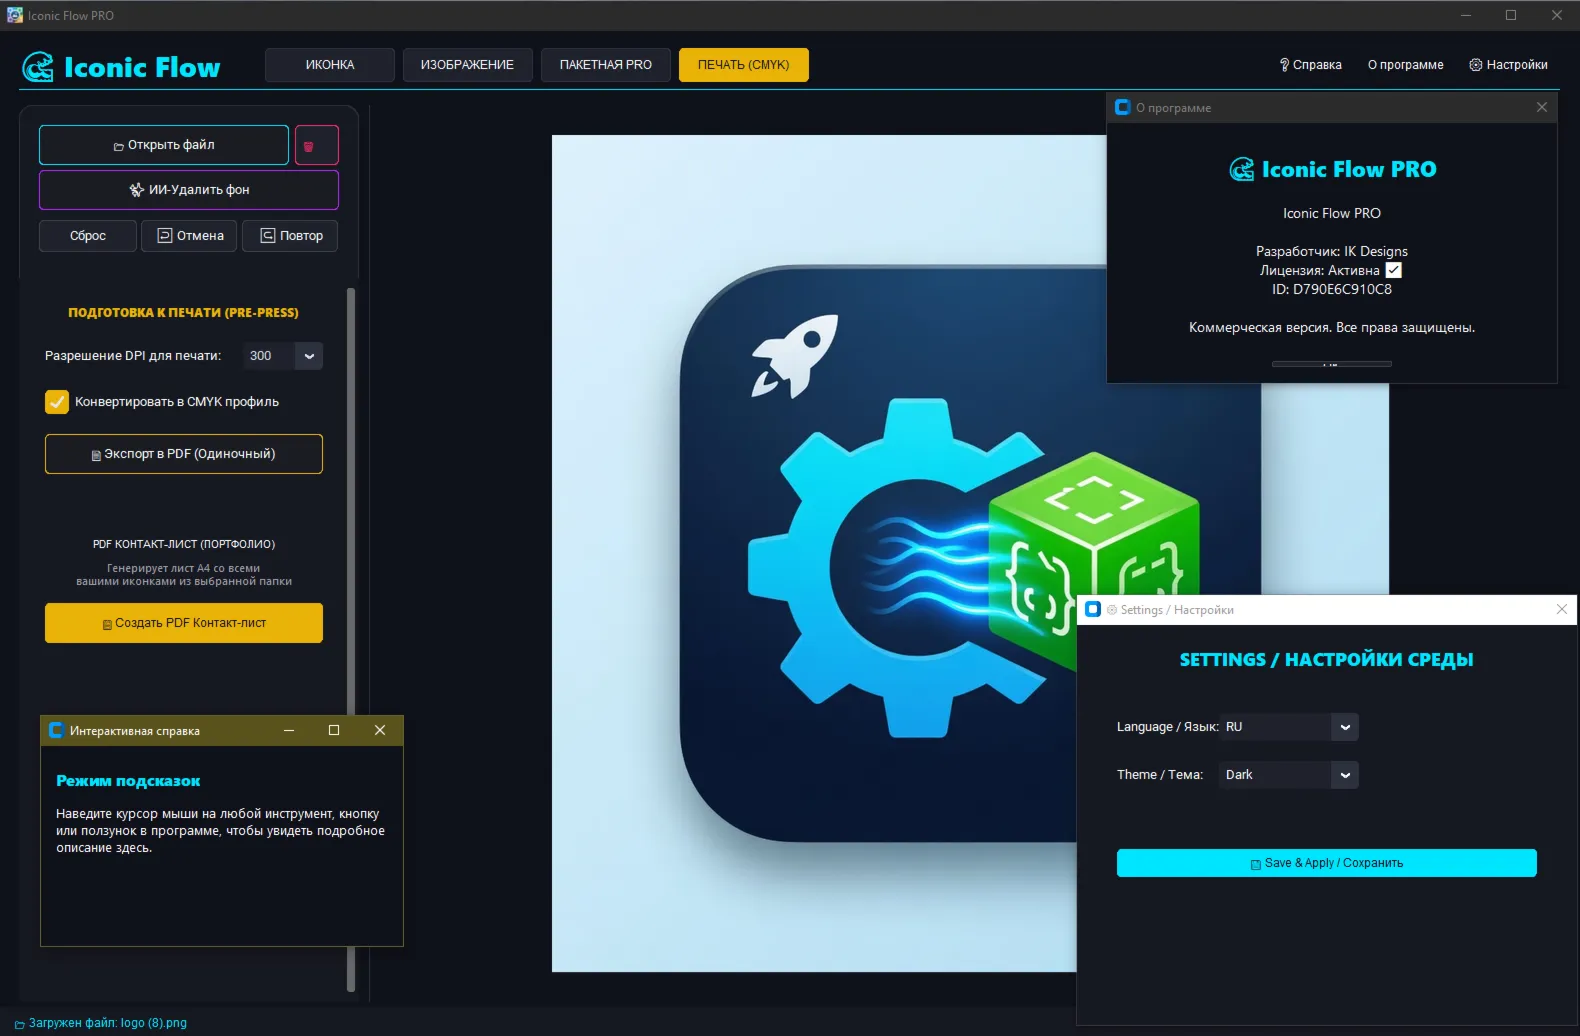
Task: Click ПОДГОТОВКА К ПЕЧАТИ (PRE-PRESS) heading
Action: (x=183, y=312)
